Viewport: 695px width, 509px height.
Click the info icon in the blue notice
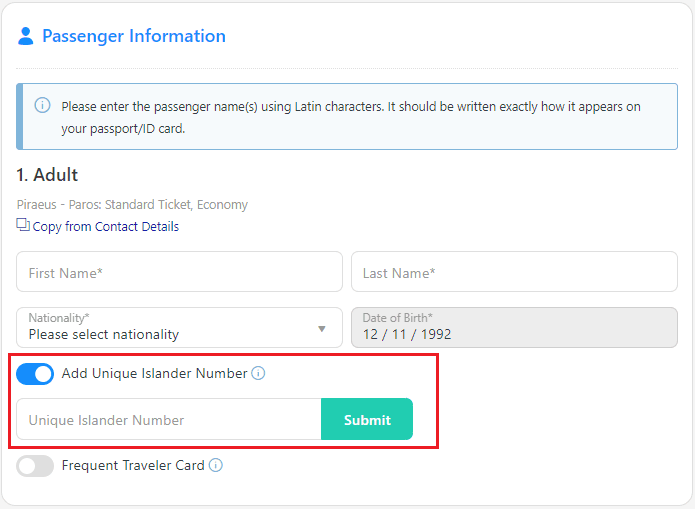point(42,105)
